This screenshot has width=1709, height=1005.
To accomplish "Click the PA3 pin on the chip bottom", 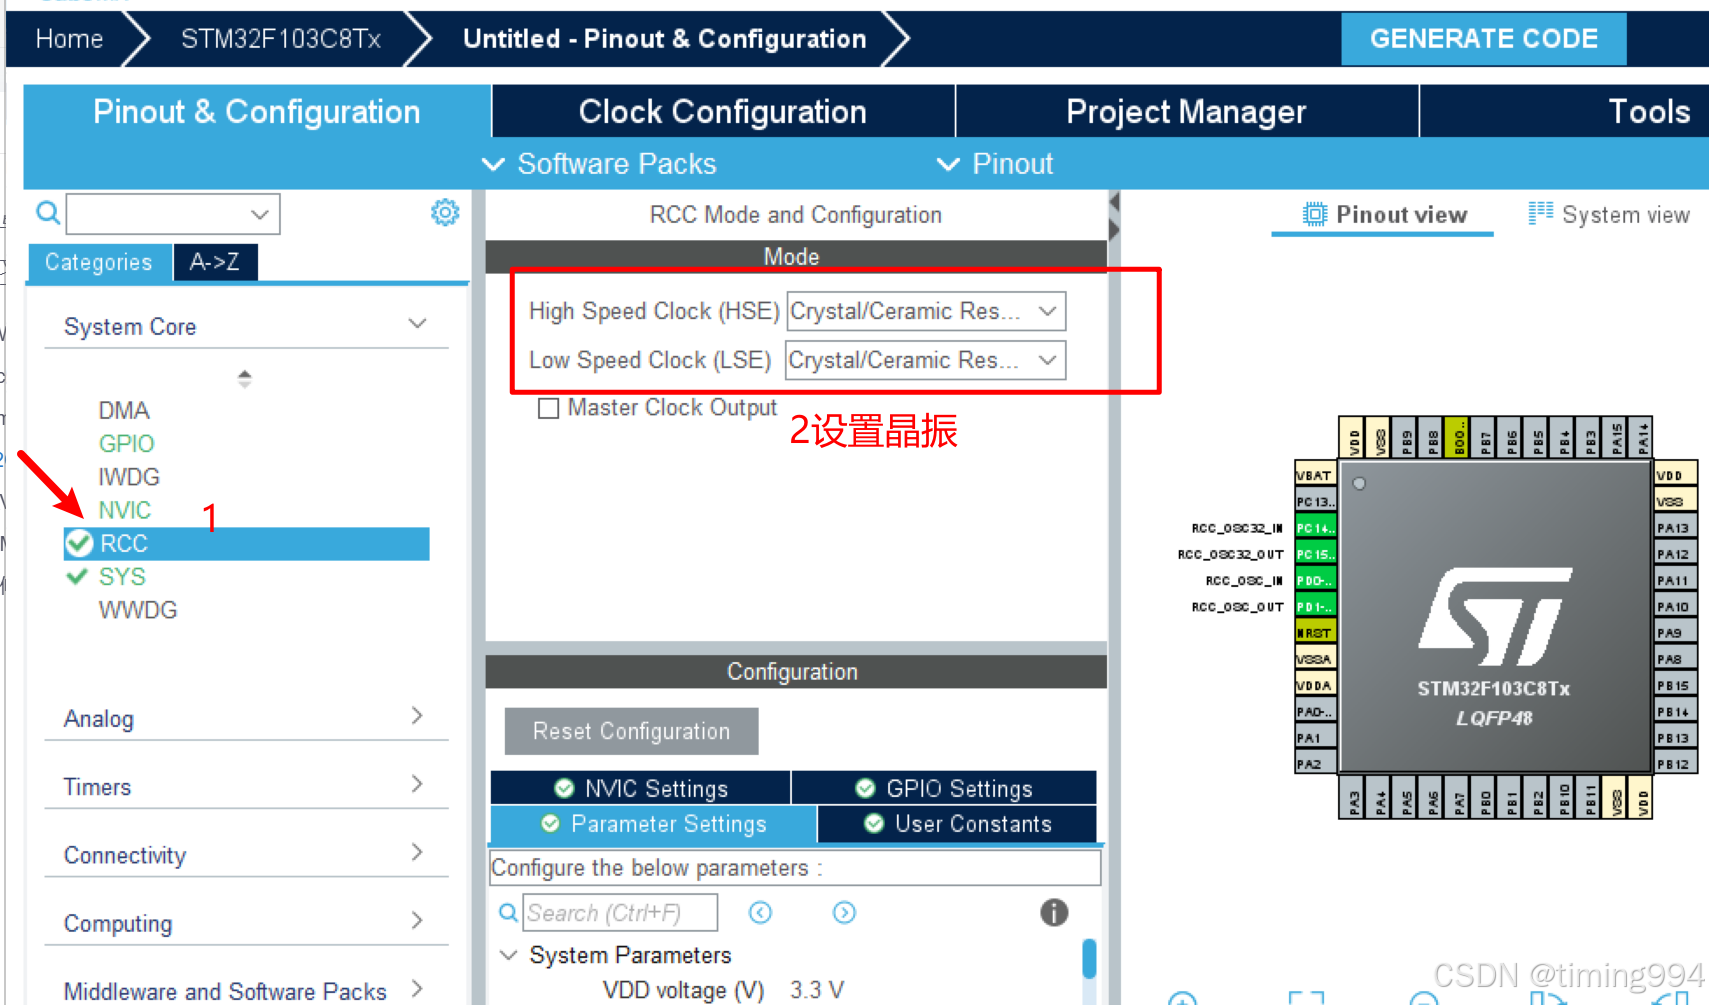I will [1353, 798].
